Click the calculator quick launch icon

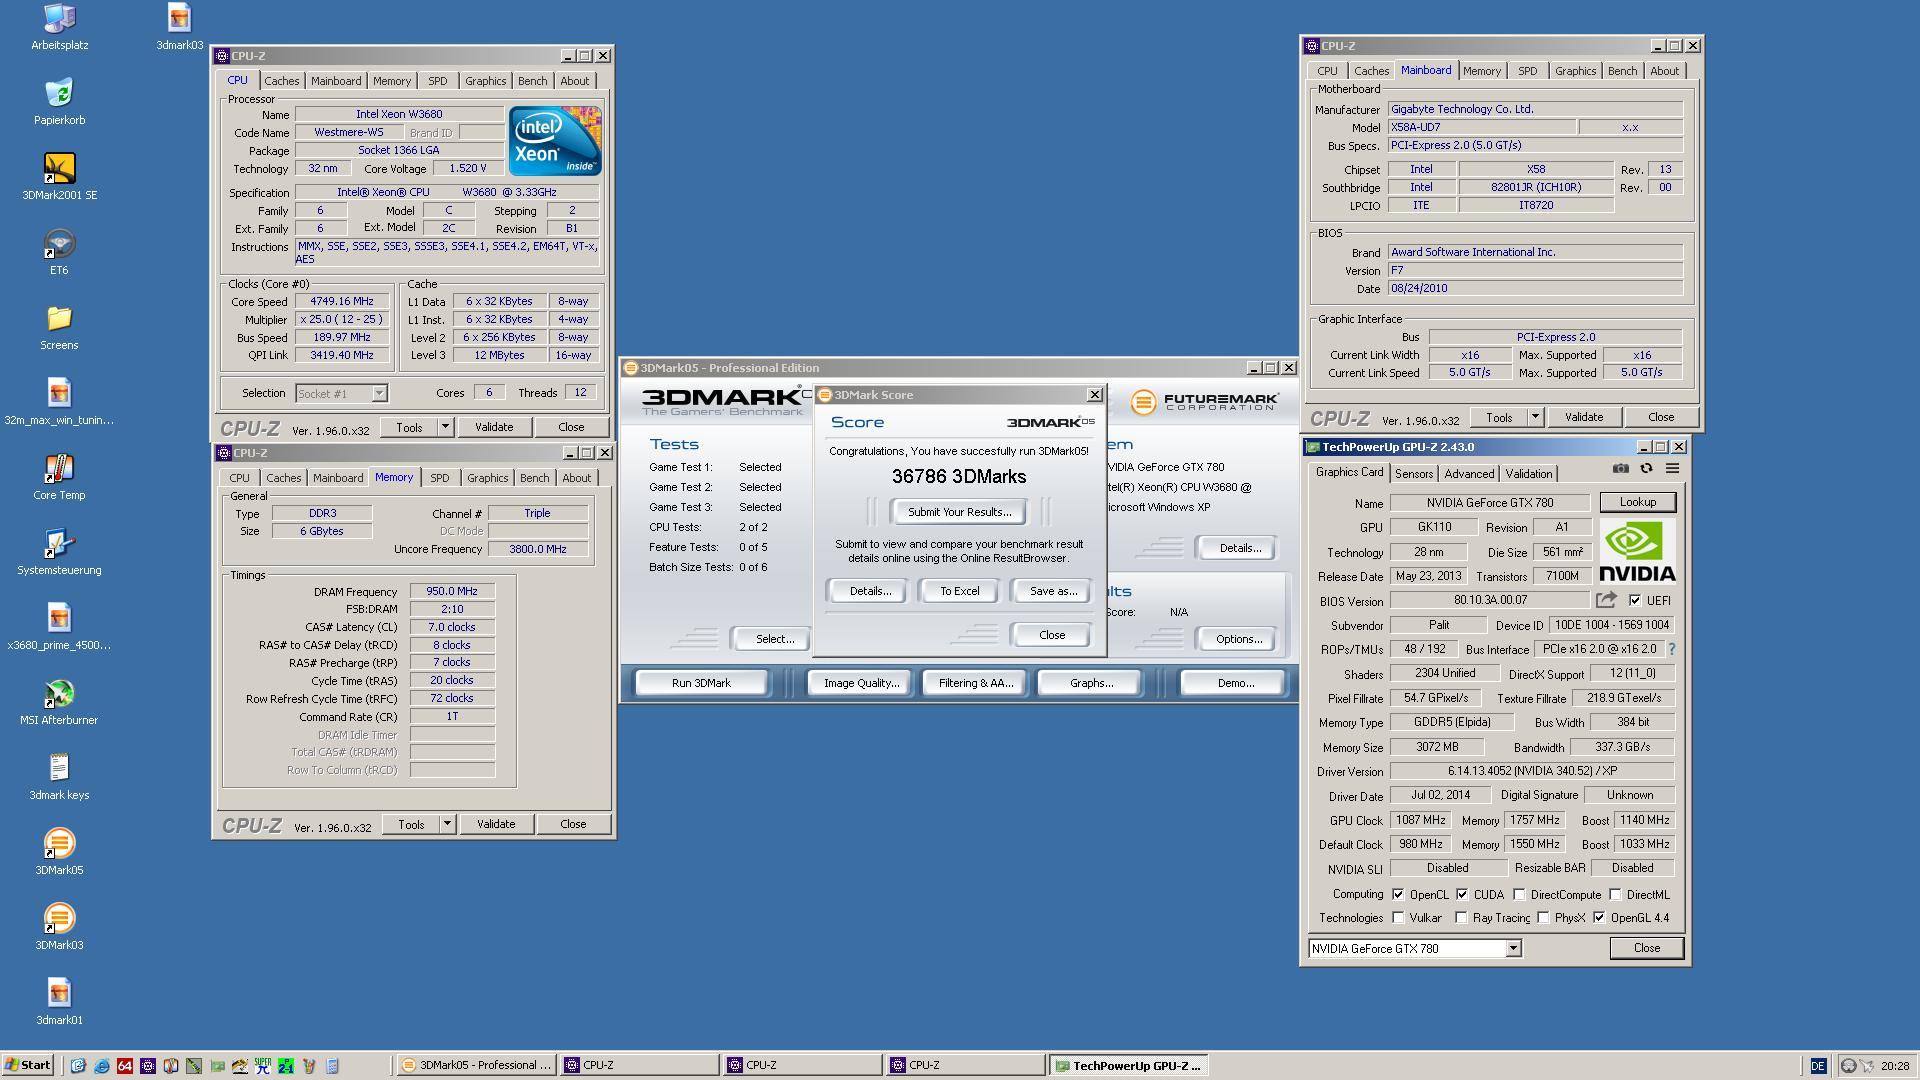(332, 1066)
